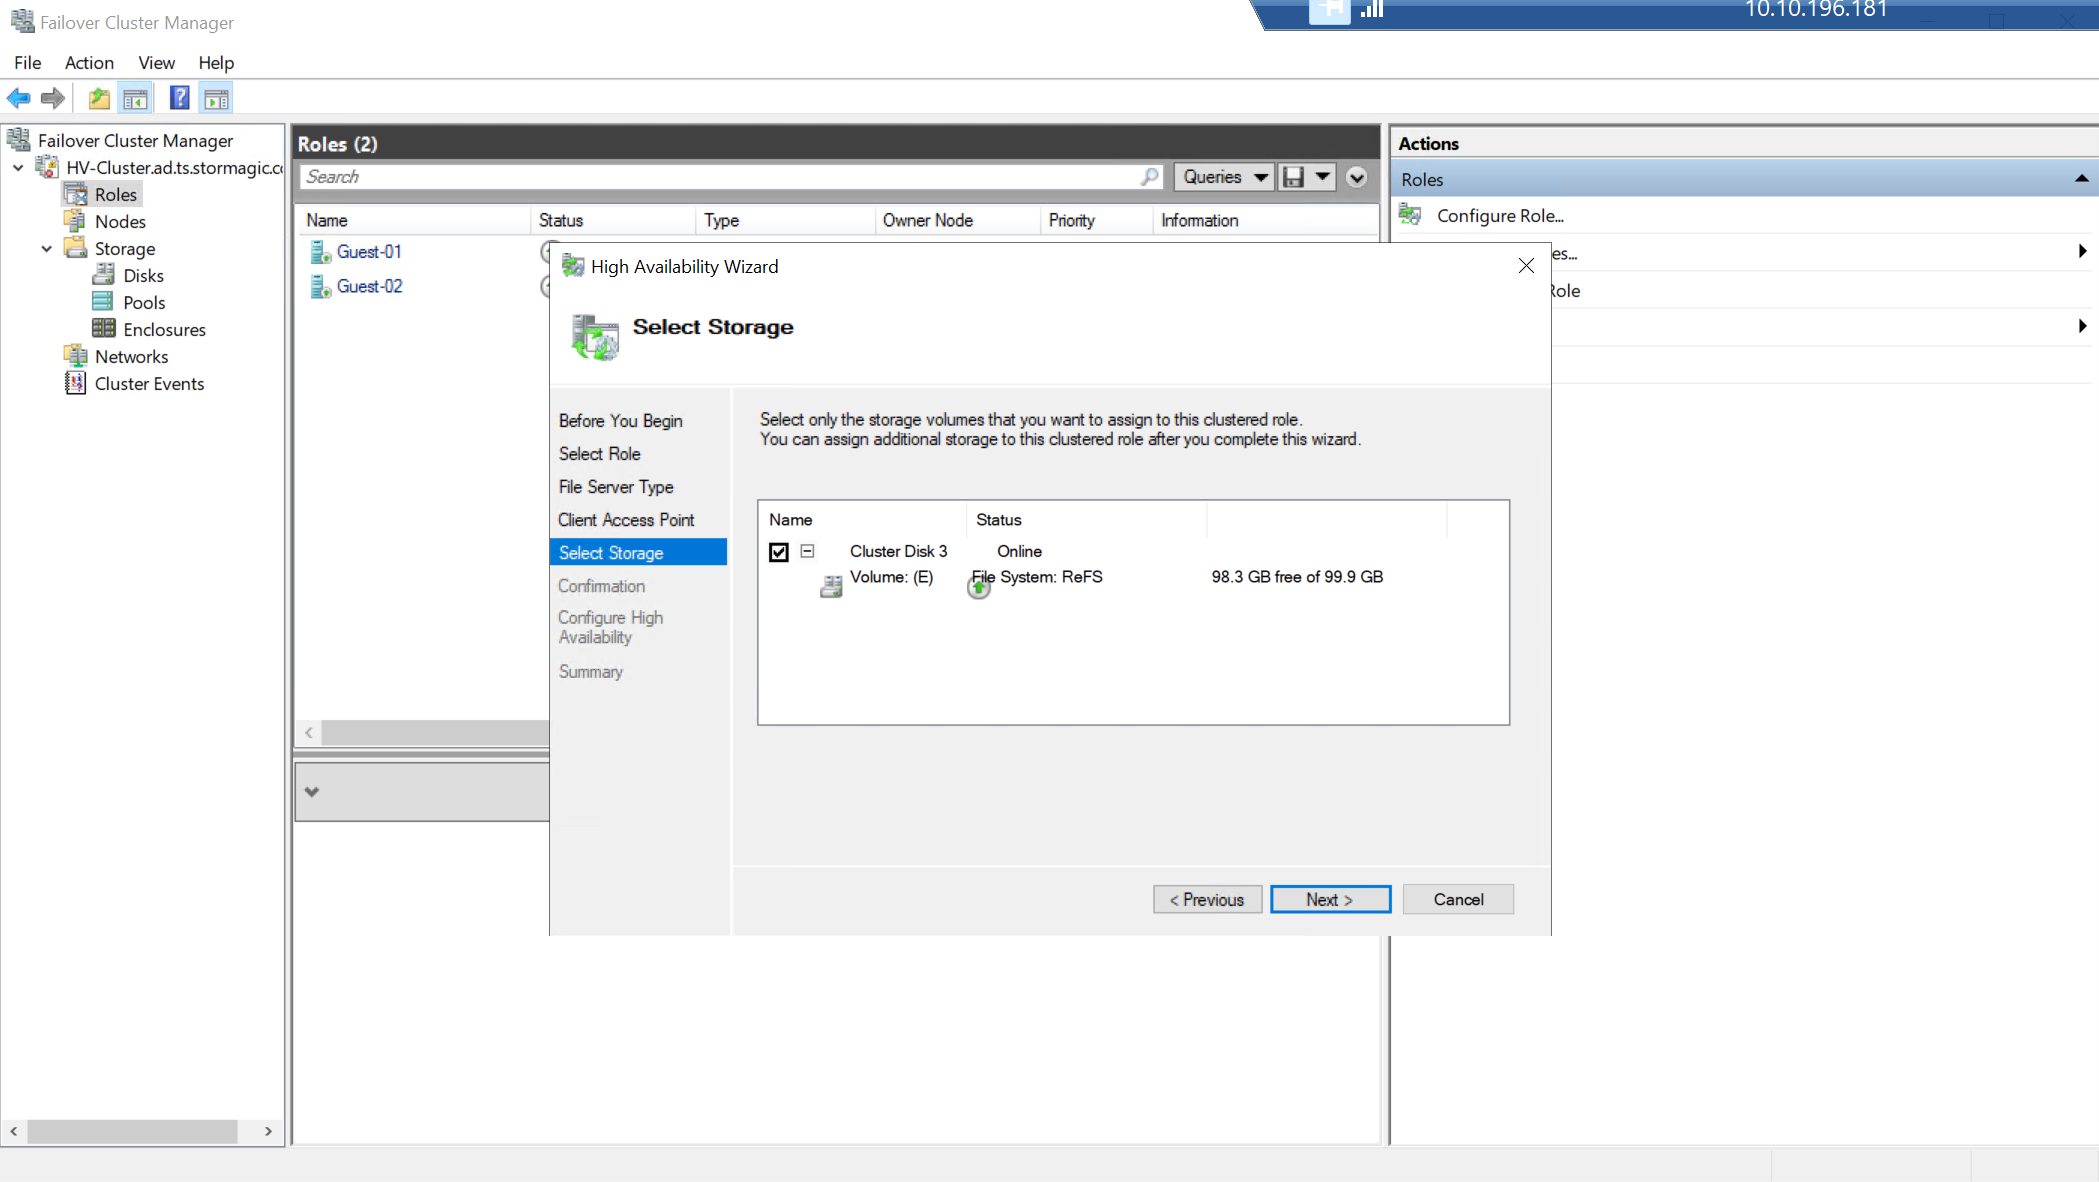
Task: Open the Help menu
Action: coord(216,62)
